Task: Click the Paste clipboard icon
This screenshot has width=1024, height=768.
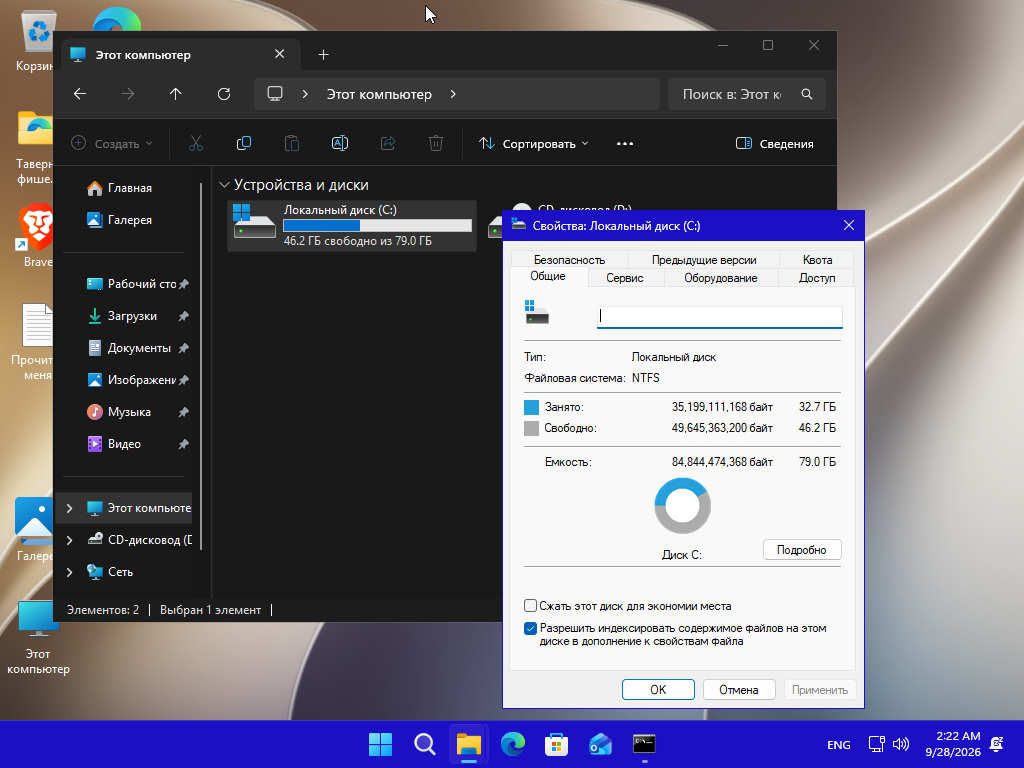Action: point(292,143)
